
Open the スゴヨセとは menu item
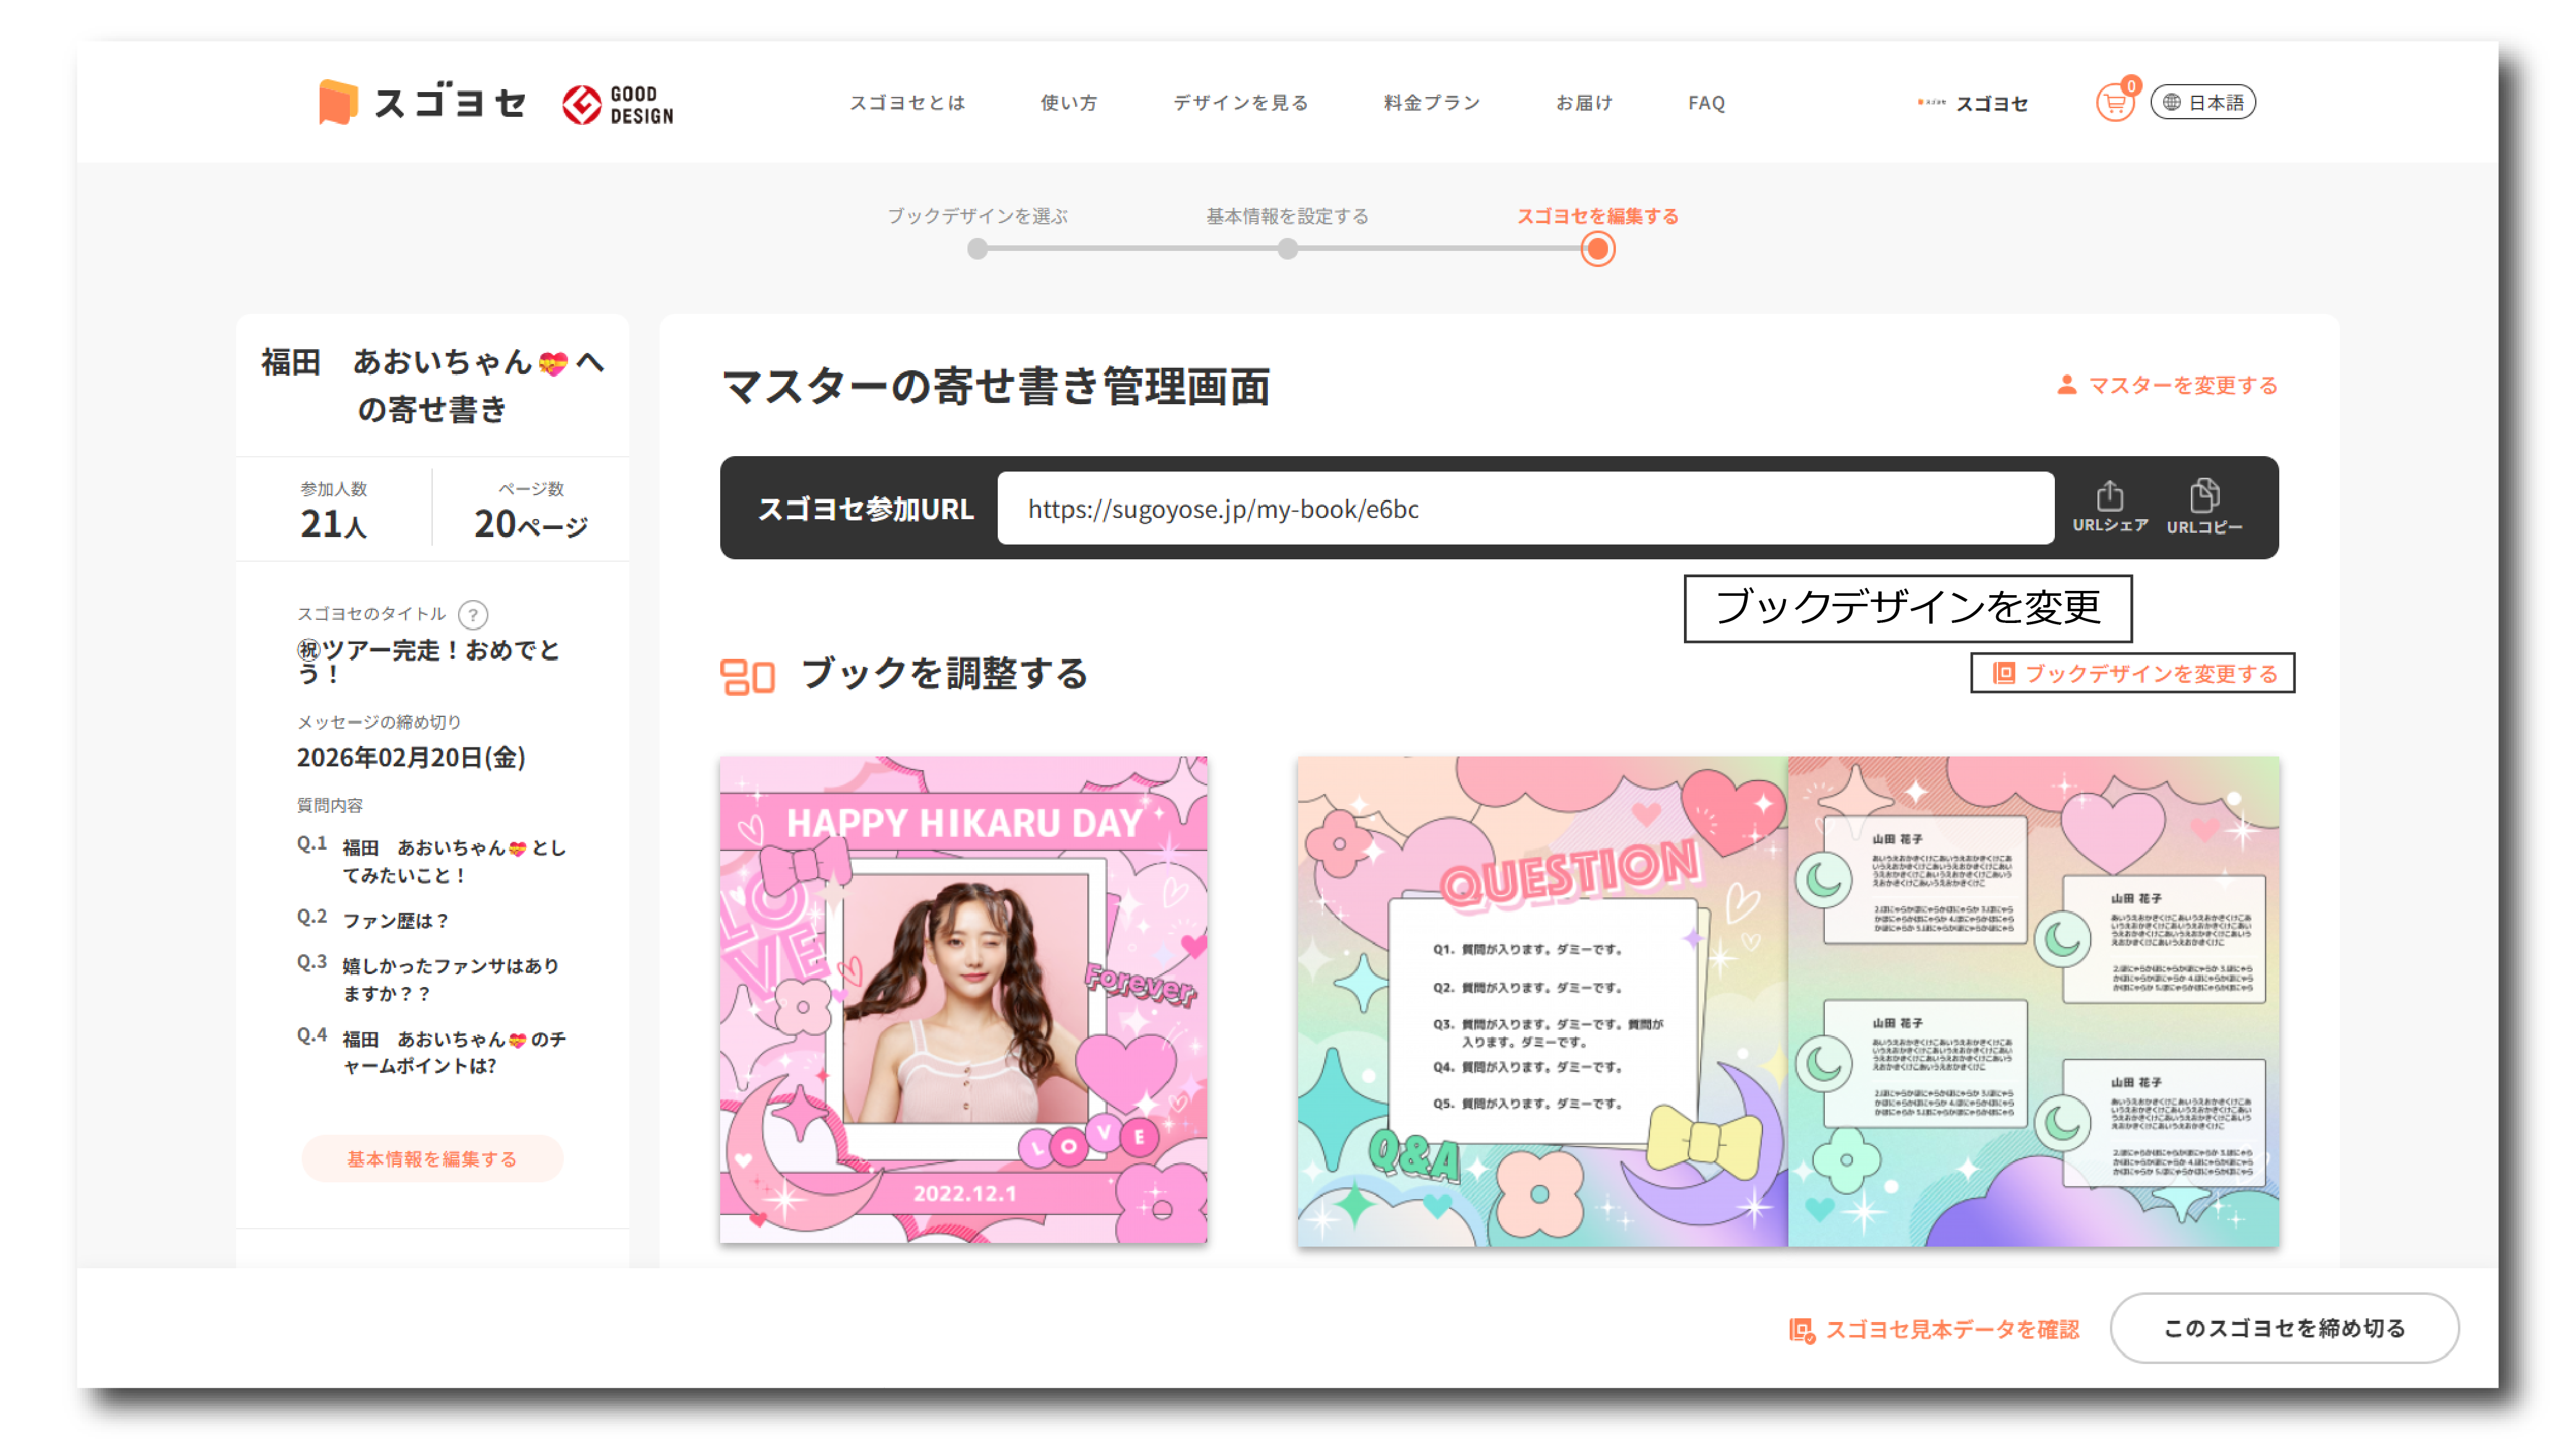coord(907,102)
